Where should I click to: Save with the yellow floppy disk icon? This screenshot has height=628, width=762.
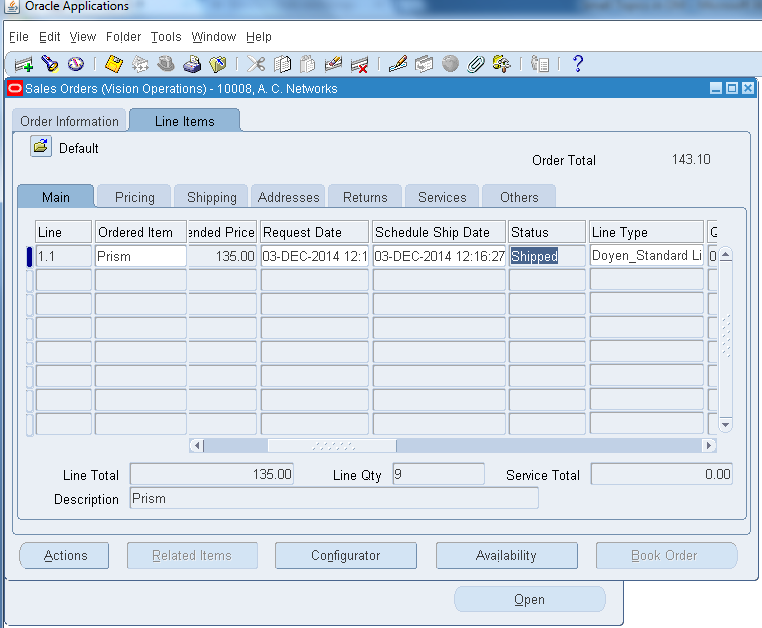(114, 64)
